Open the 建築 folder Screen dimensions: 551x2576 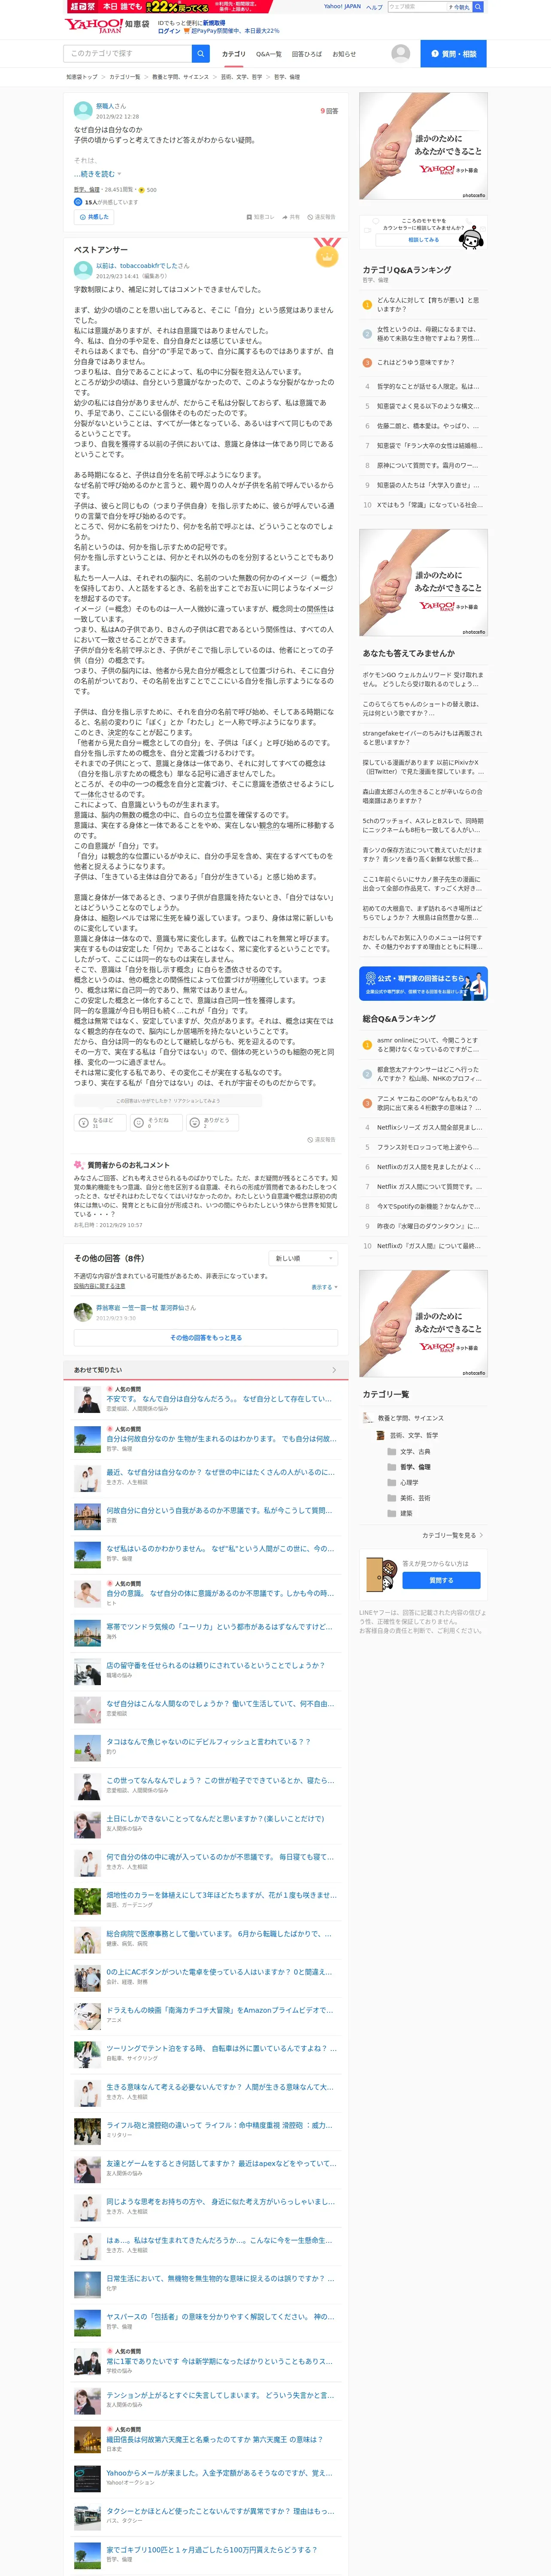tap(400, 1513)
